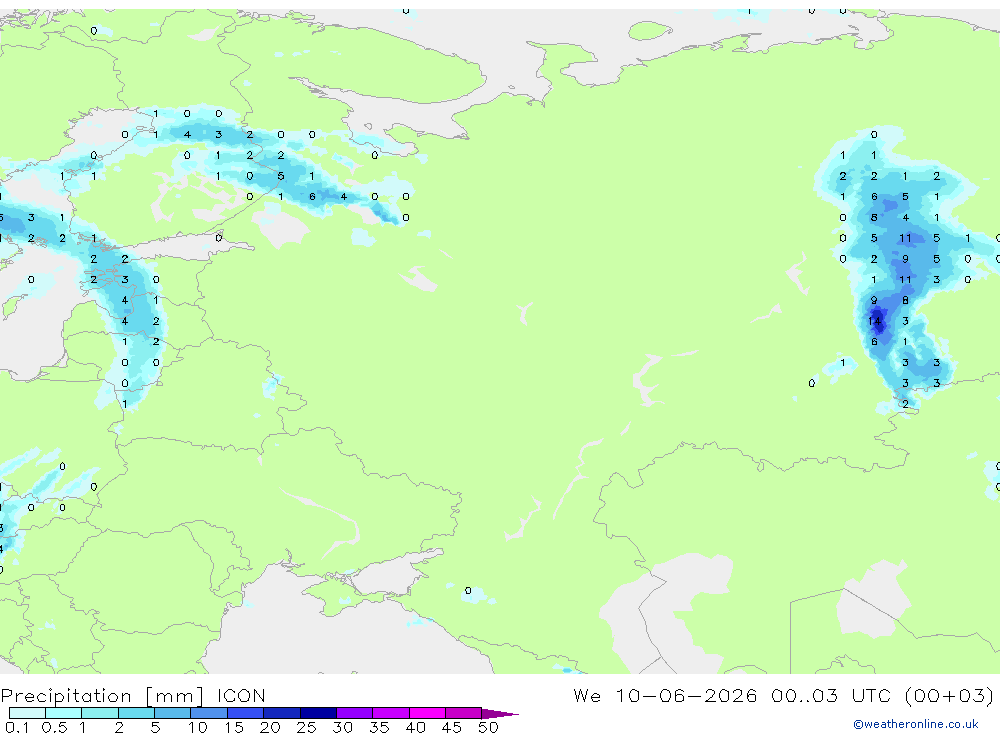The width and height of the screenshot is (1000, 733).
Task: Click the legend scale label '35'
Action: tap(379, 727)
